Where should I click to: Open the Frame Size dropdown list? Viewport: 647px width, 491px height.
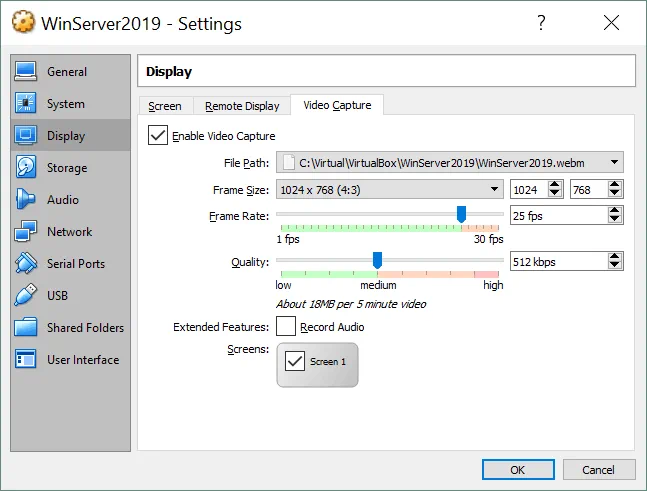point(495,189)
